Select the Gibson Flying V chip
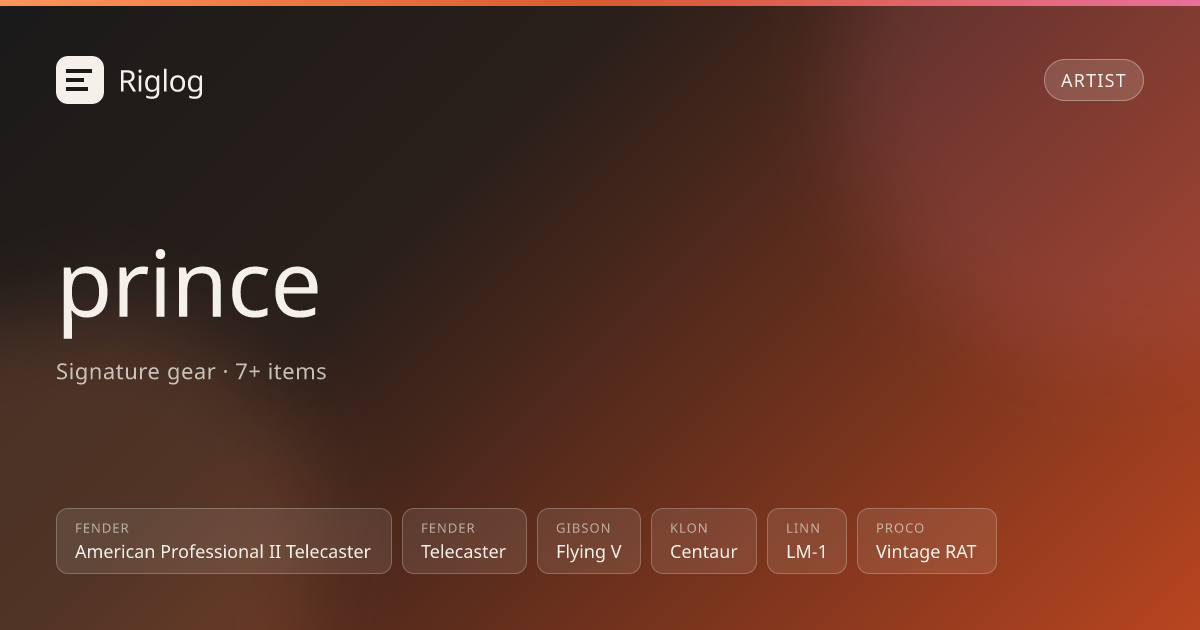 point(589,541)
